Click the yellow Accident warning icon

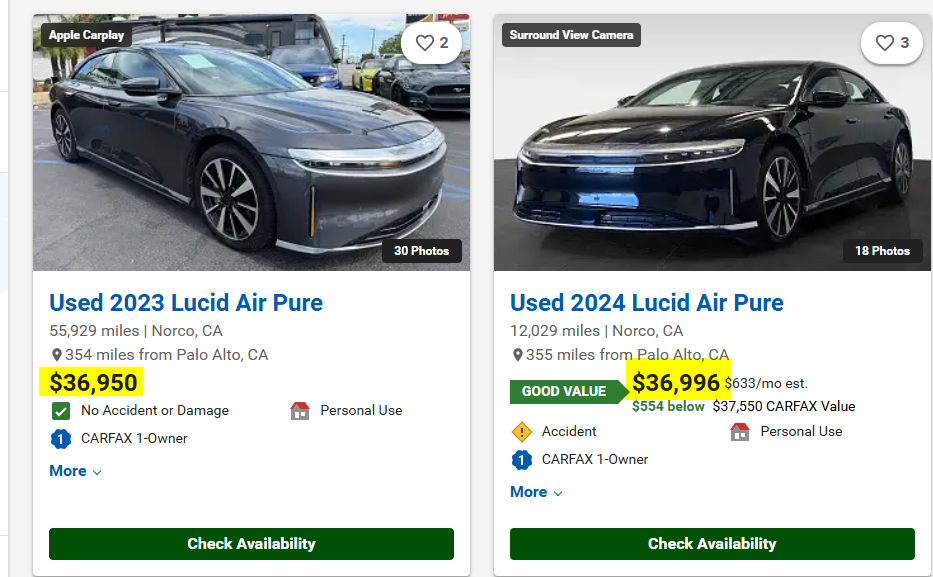pos(521,431)
